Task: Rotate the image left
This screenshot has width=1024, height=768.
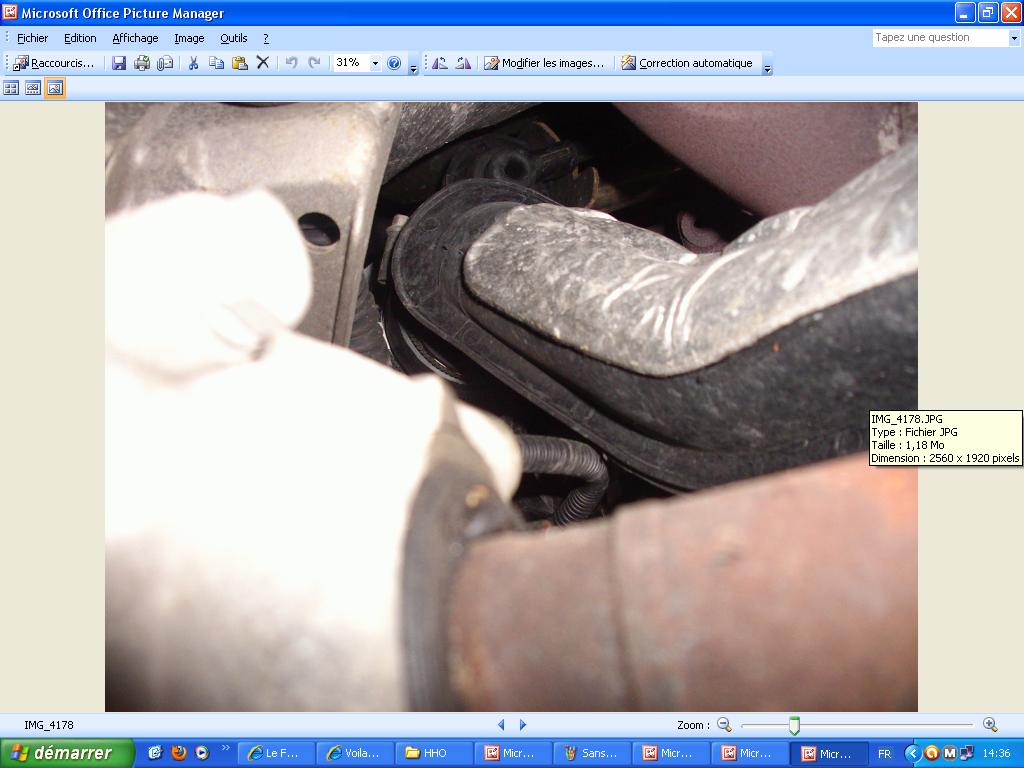Action: (x=439, y=63)
